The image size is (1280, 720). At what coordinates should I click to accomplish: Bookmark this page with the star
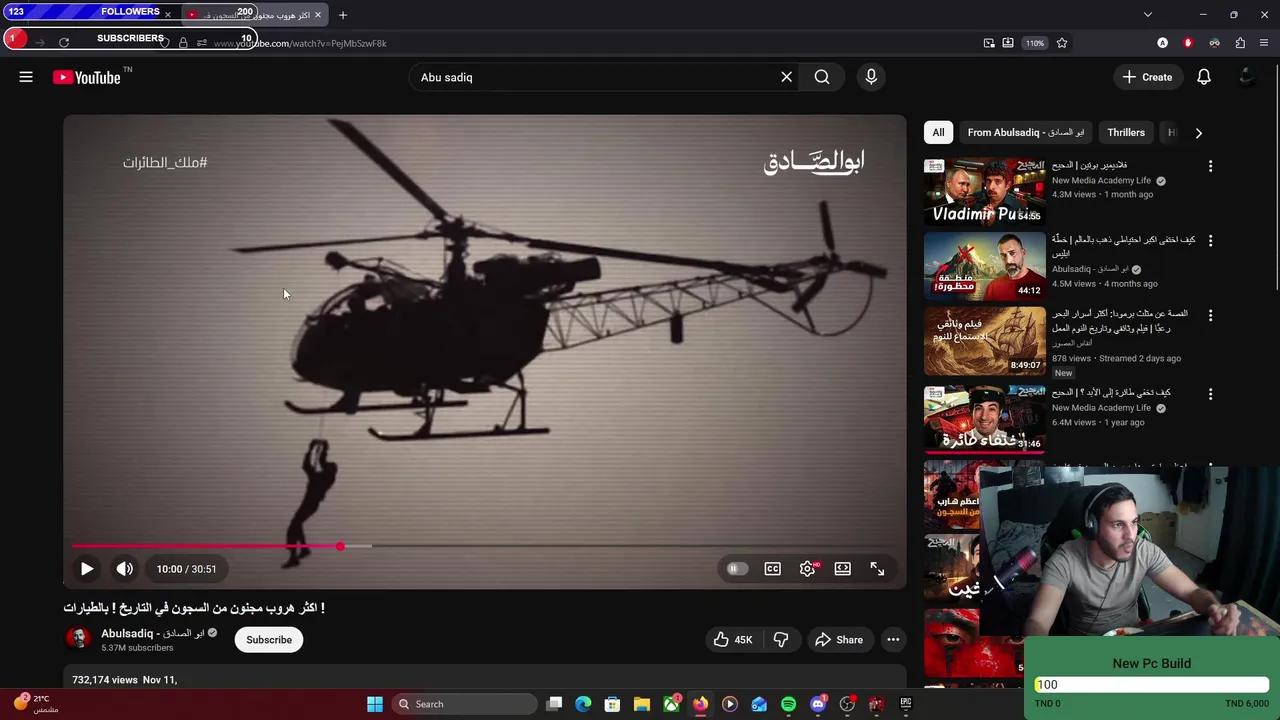(x=1062, y=43)
